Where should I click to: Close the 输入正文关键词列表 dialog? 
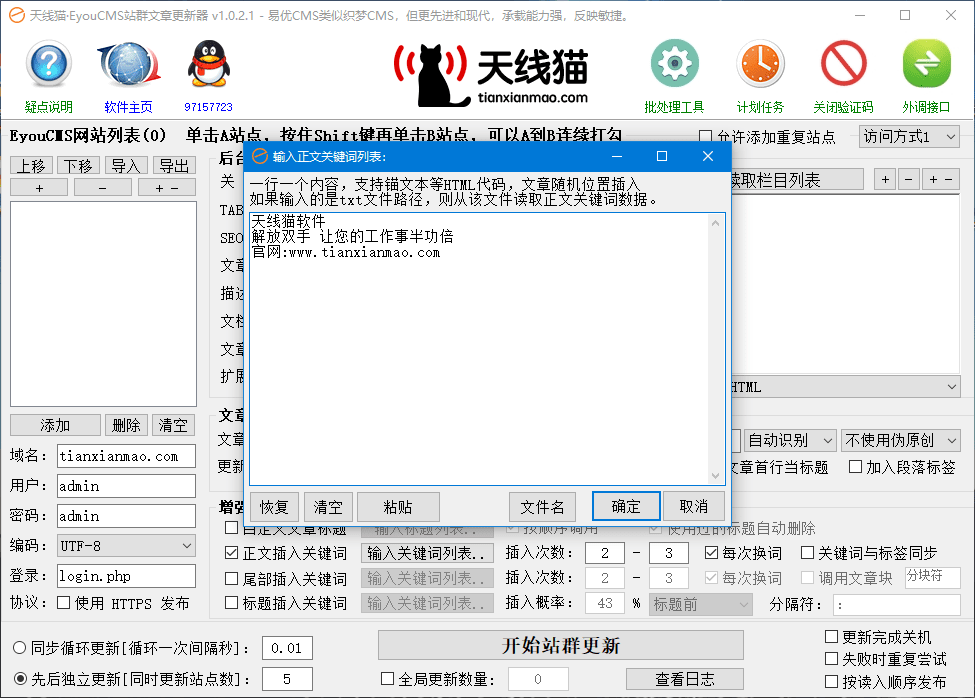(708, 156)
